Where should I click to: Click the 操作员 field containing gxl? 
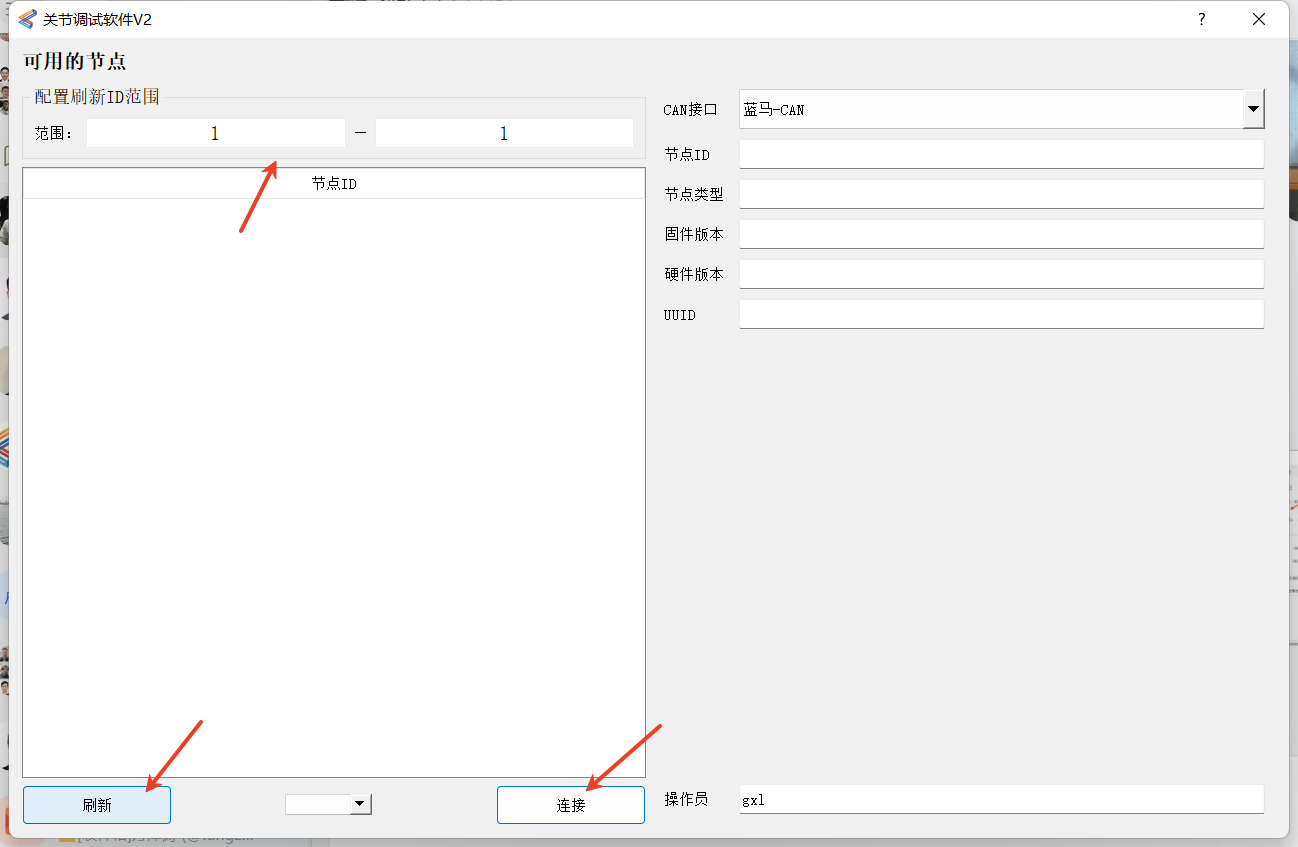pyautogui.click(x=1002, y=799)
